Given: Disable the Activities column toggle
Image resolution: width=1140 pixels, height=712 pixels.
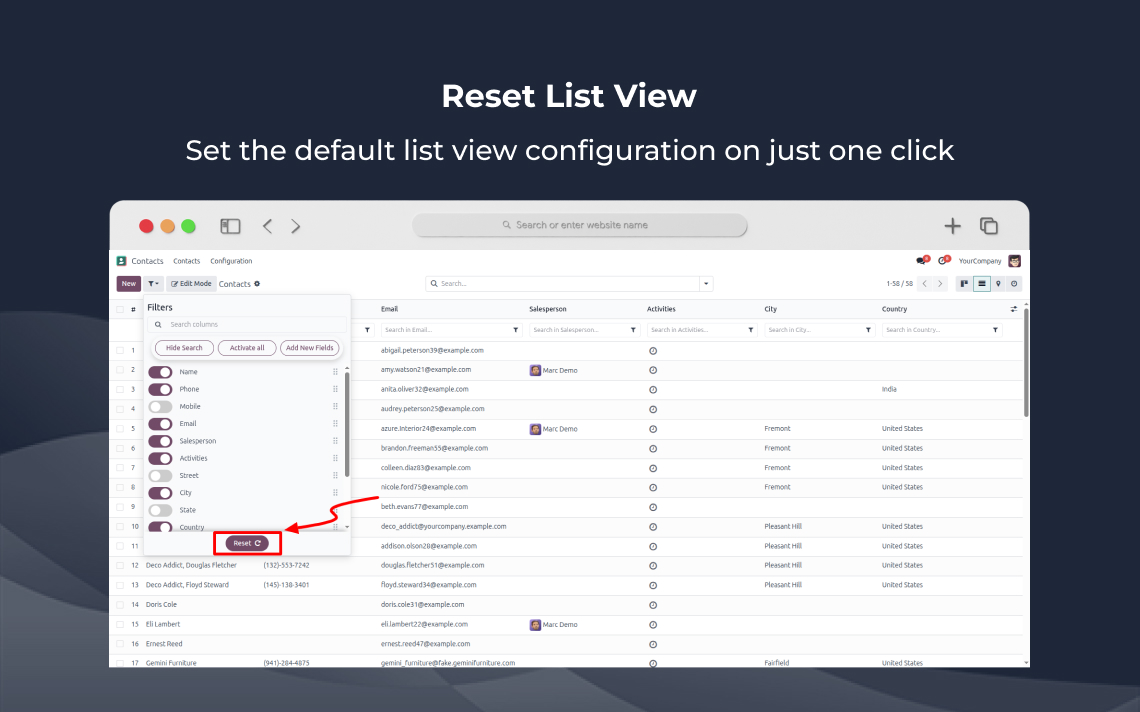Looking at the screenshot, I should coord(160,458).
